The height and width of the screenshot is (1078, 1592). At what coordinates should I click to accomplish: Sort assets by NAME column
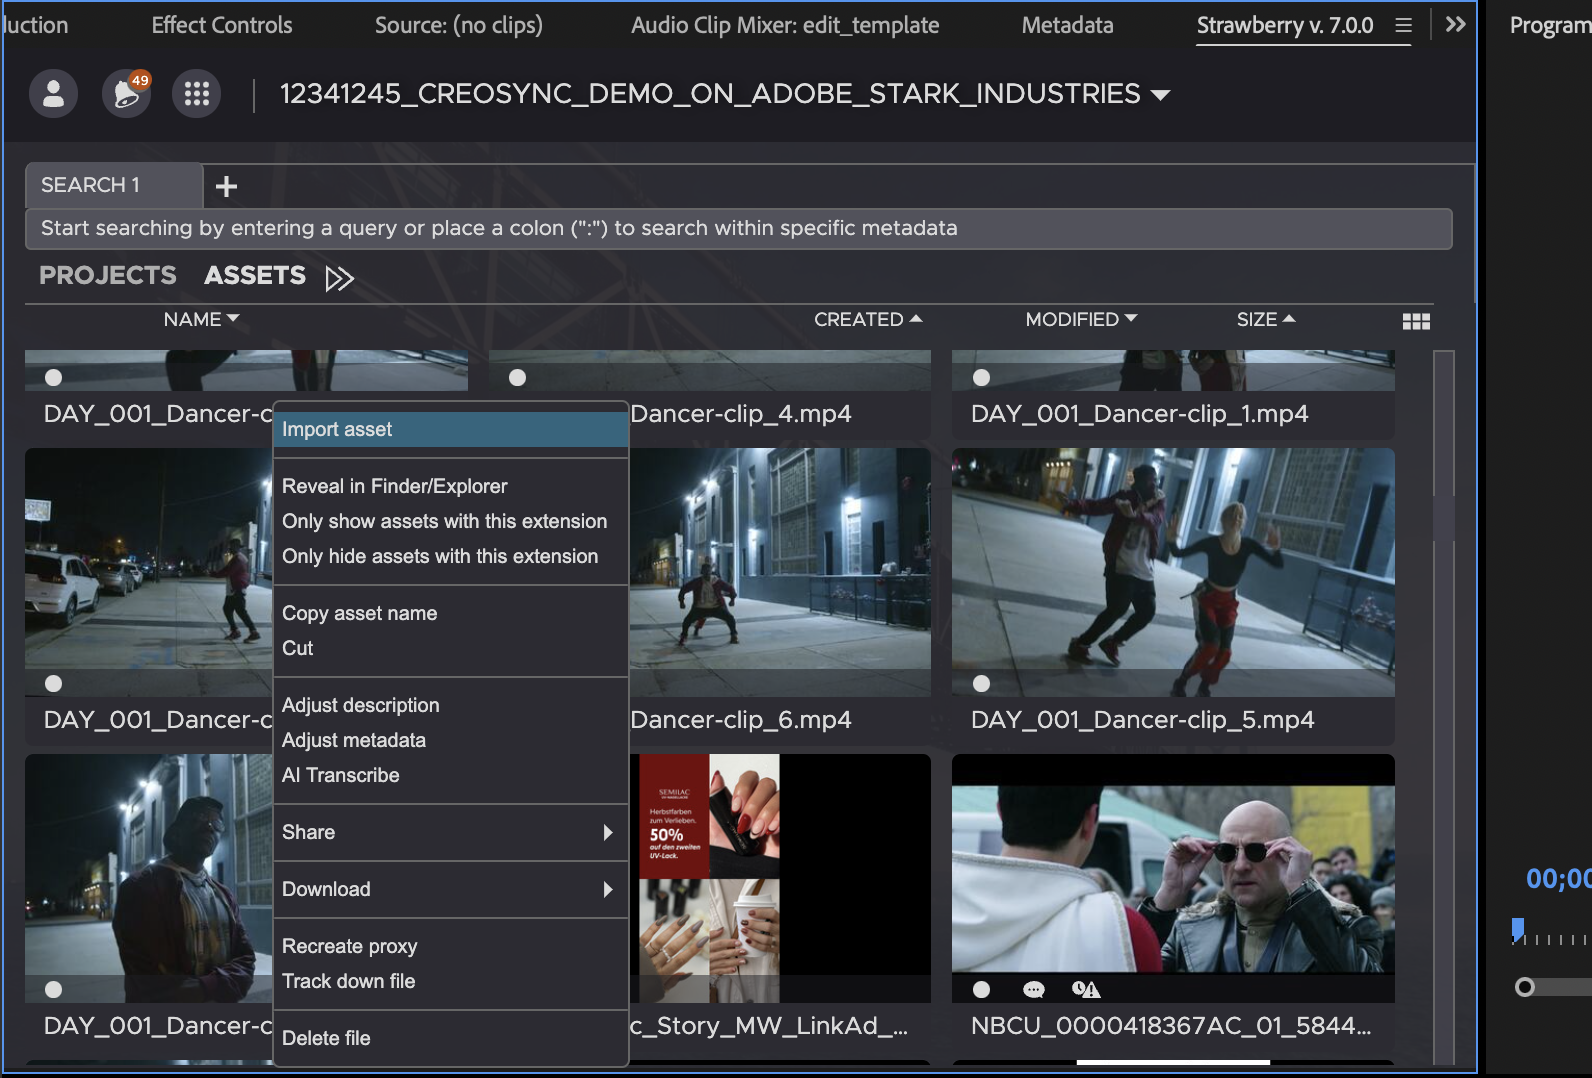point(201,319)
